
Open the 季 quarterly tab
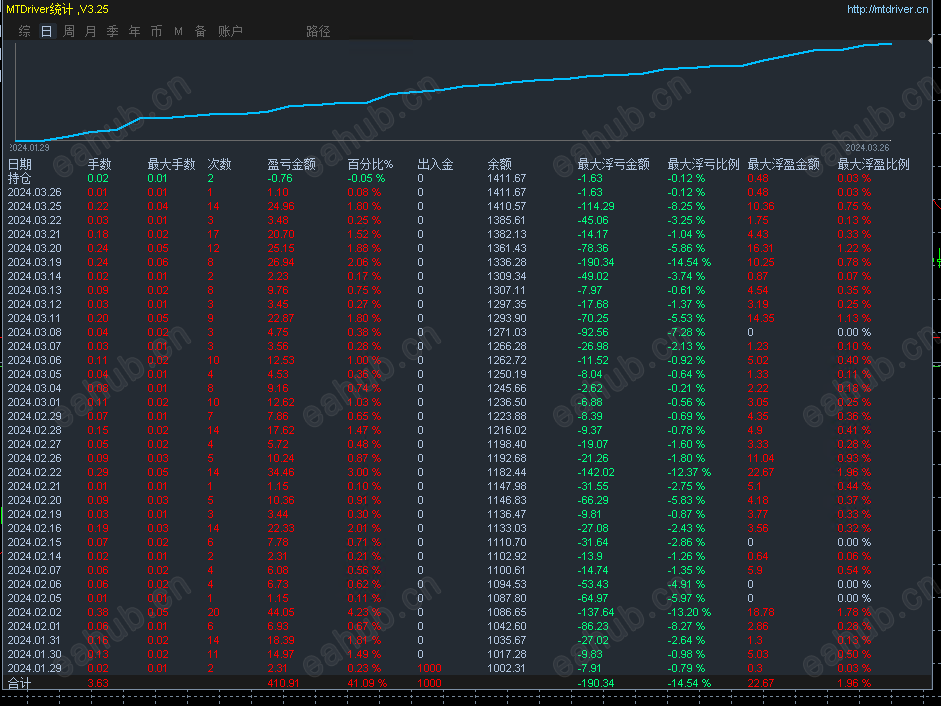point(113,31)
